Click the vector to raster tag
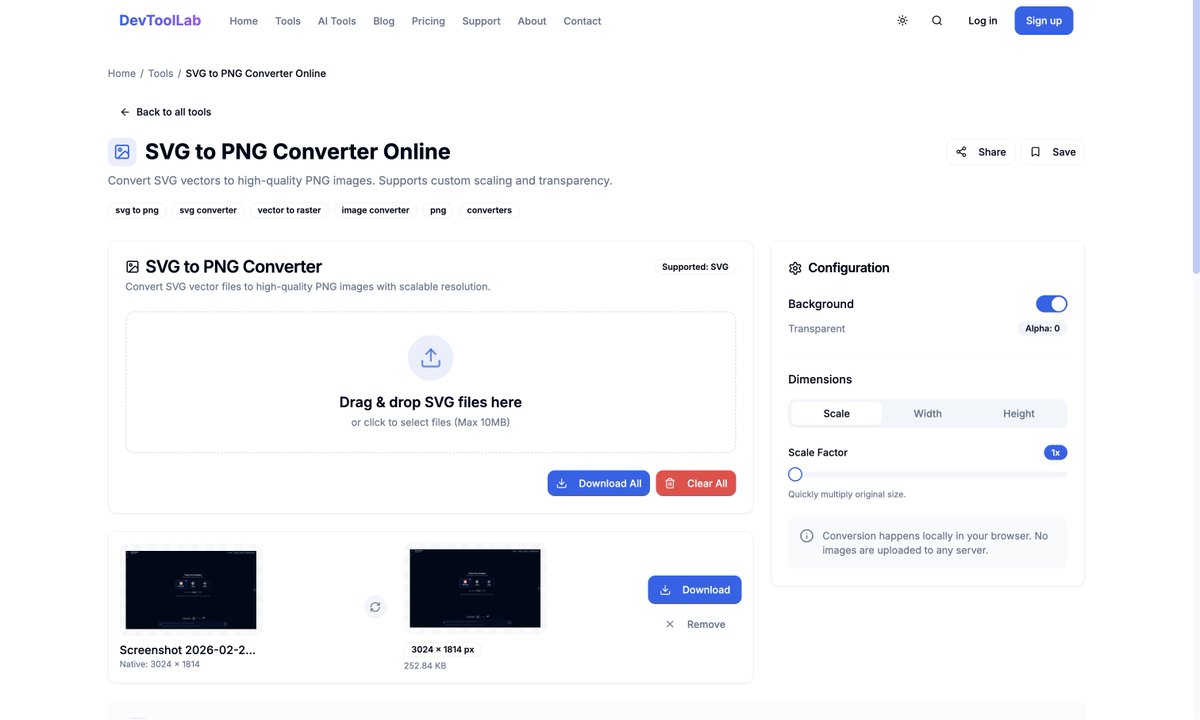The width and height of the screenshot is (1200, 720). (x=289, y=210)
